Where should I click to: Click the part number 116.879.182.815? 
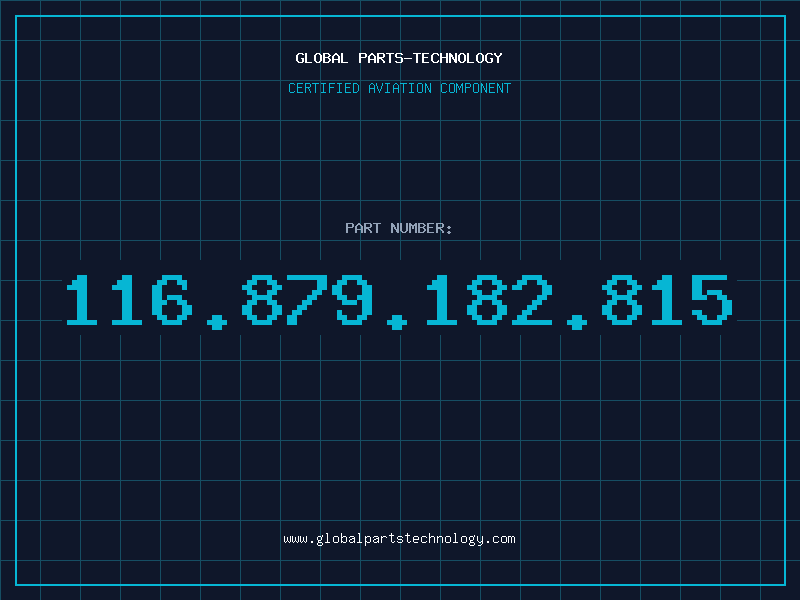tap(399, 301)
